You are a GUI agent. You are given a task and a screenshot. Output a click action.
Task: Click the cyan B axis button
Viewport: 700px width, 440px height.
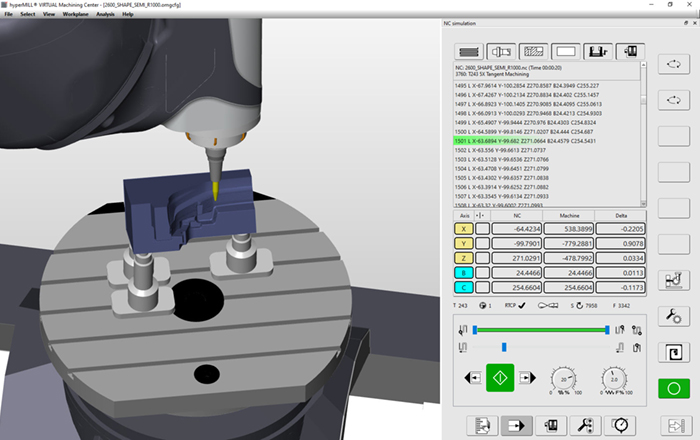pos(464,273)
